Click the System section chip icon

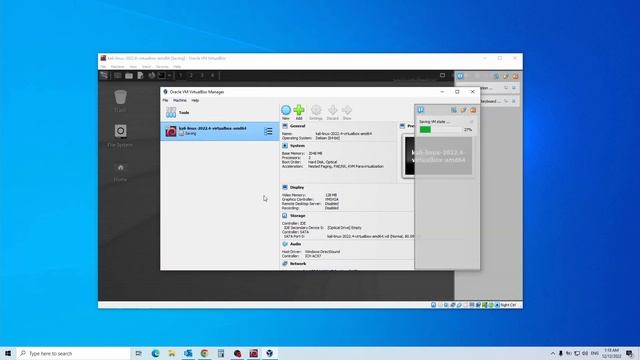tap(285, 146)
